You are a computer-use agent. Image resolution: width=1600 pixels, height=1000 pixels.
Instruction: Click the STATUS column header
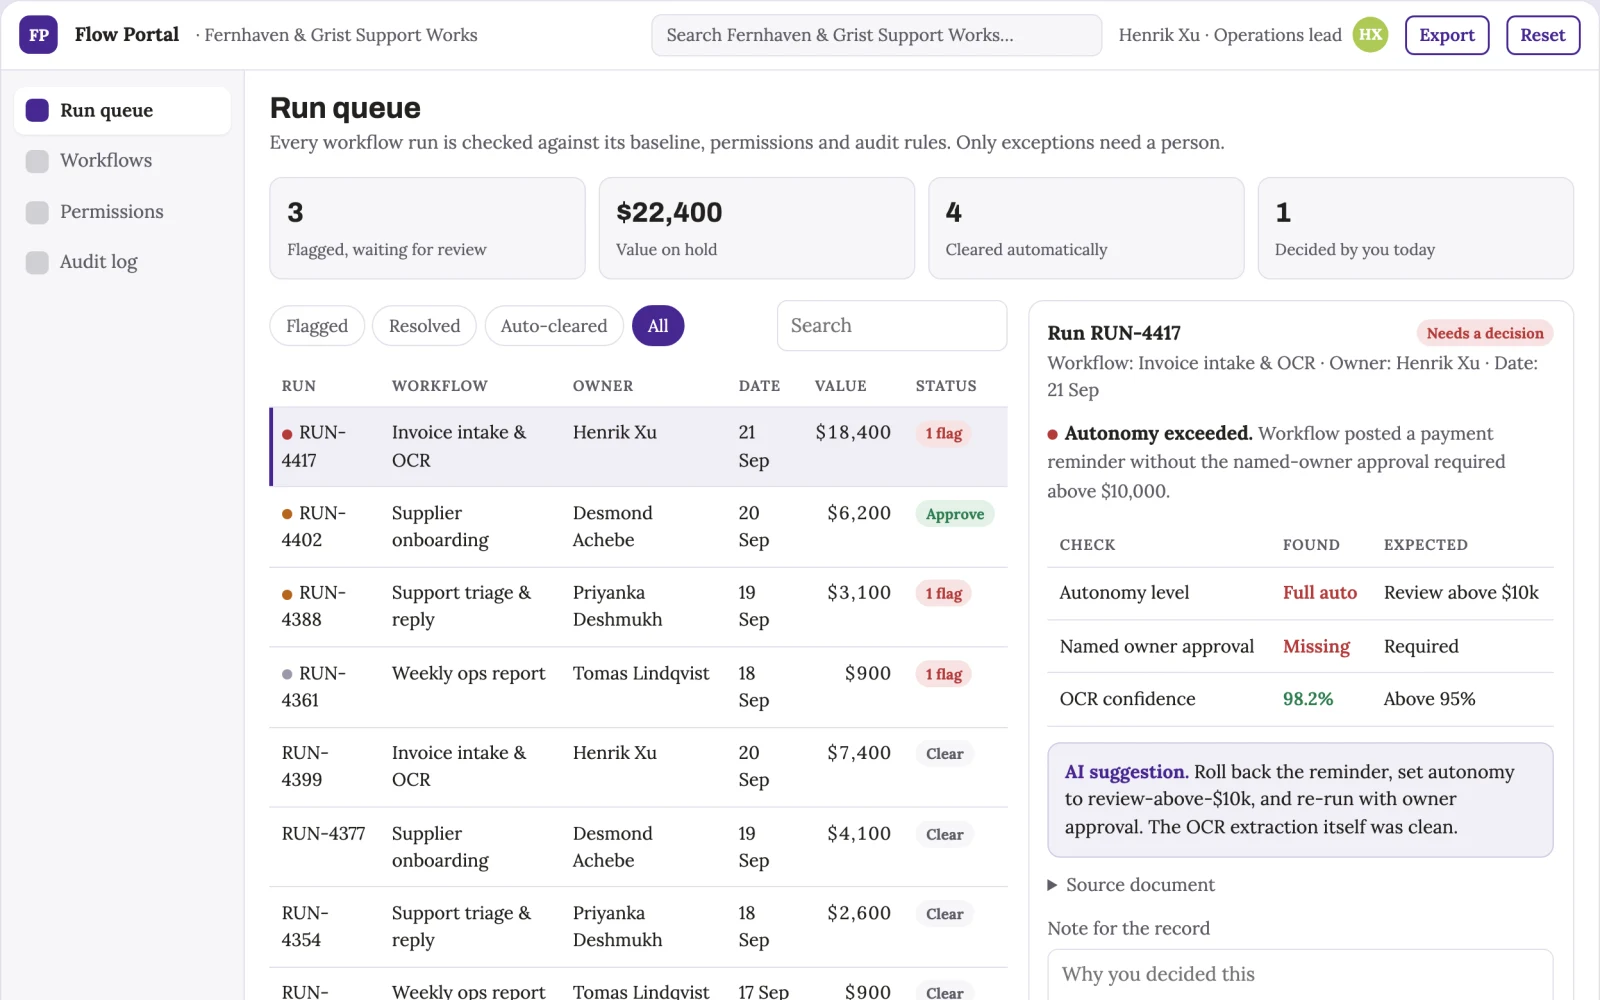[x=946, y=386]
